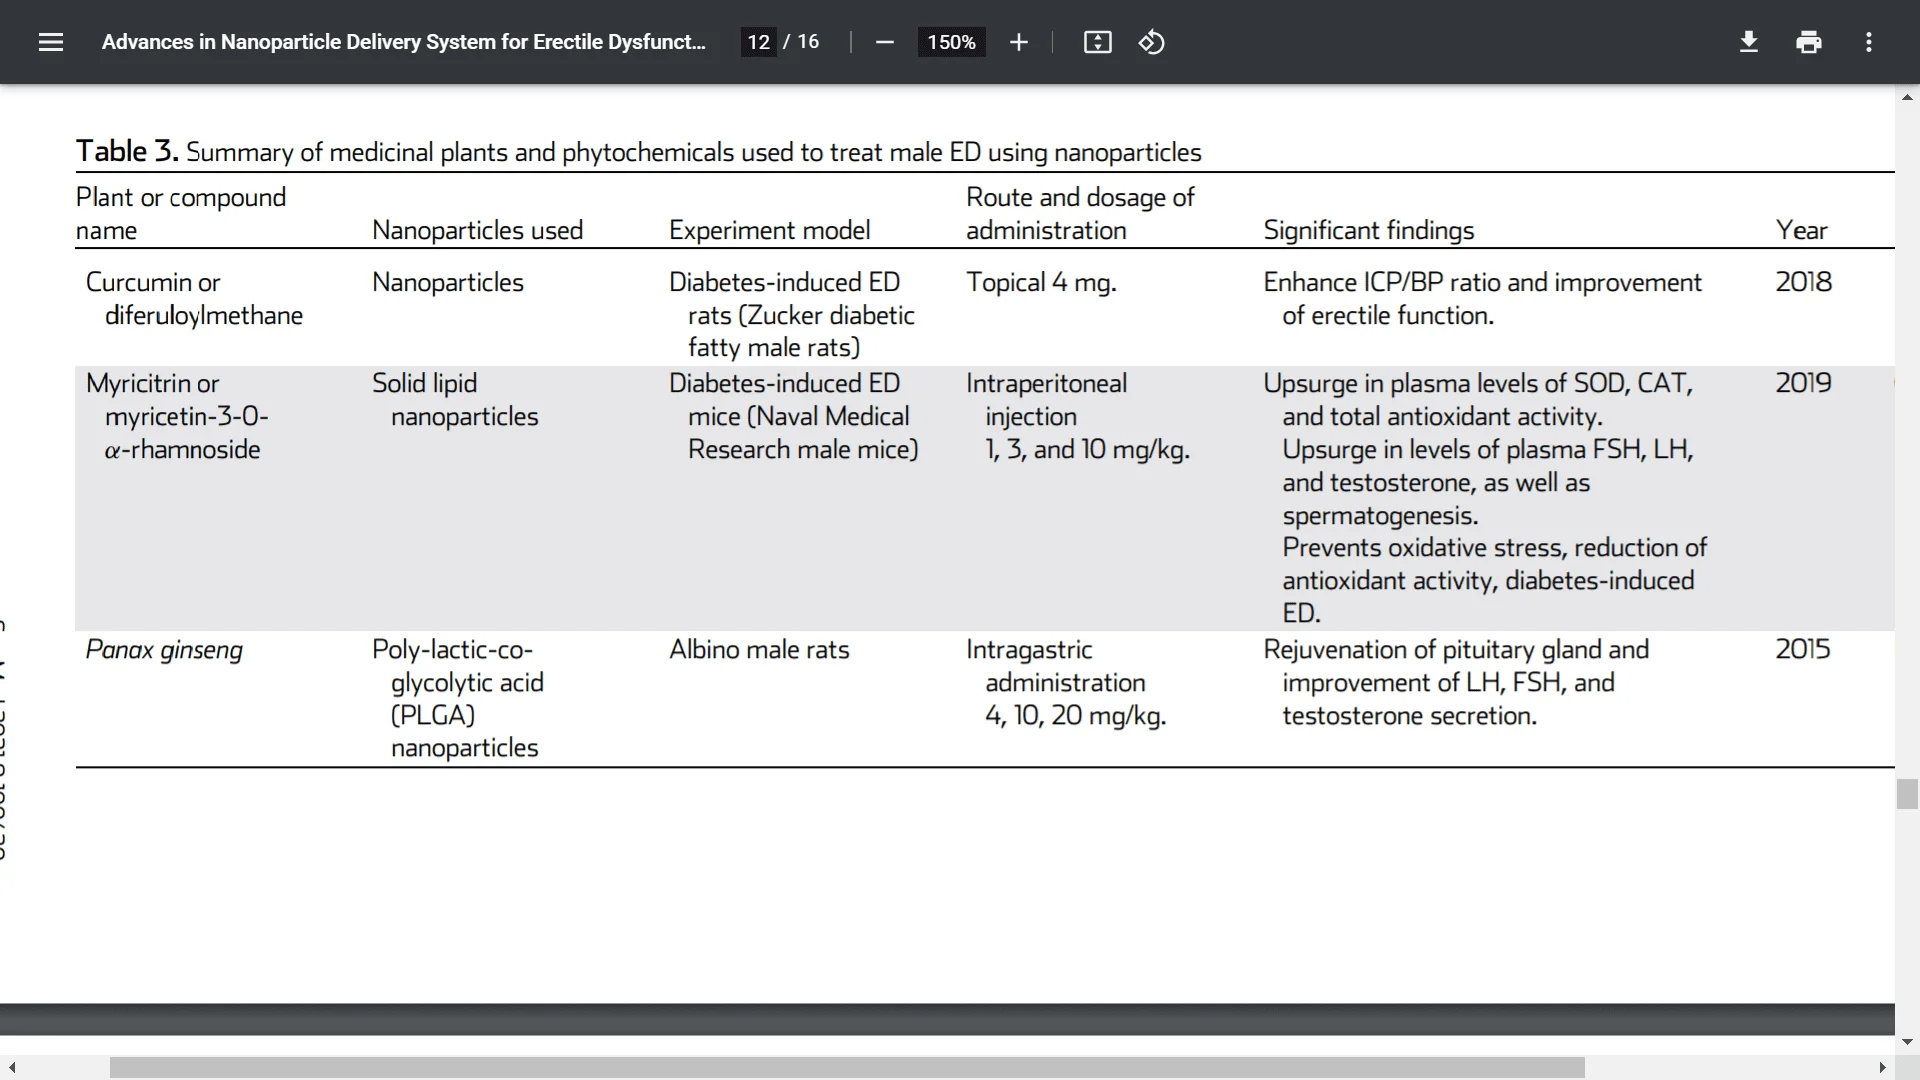Click the scroll right arrow

(x=1882, y=1068)
